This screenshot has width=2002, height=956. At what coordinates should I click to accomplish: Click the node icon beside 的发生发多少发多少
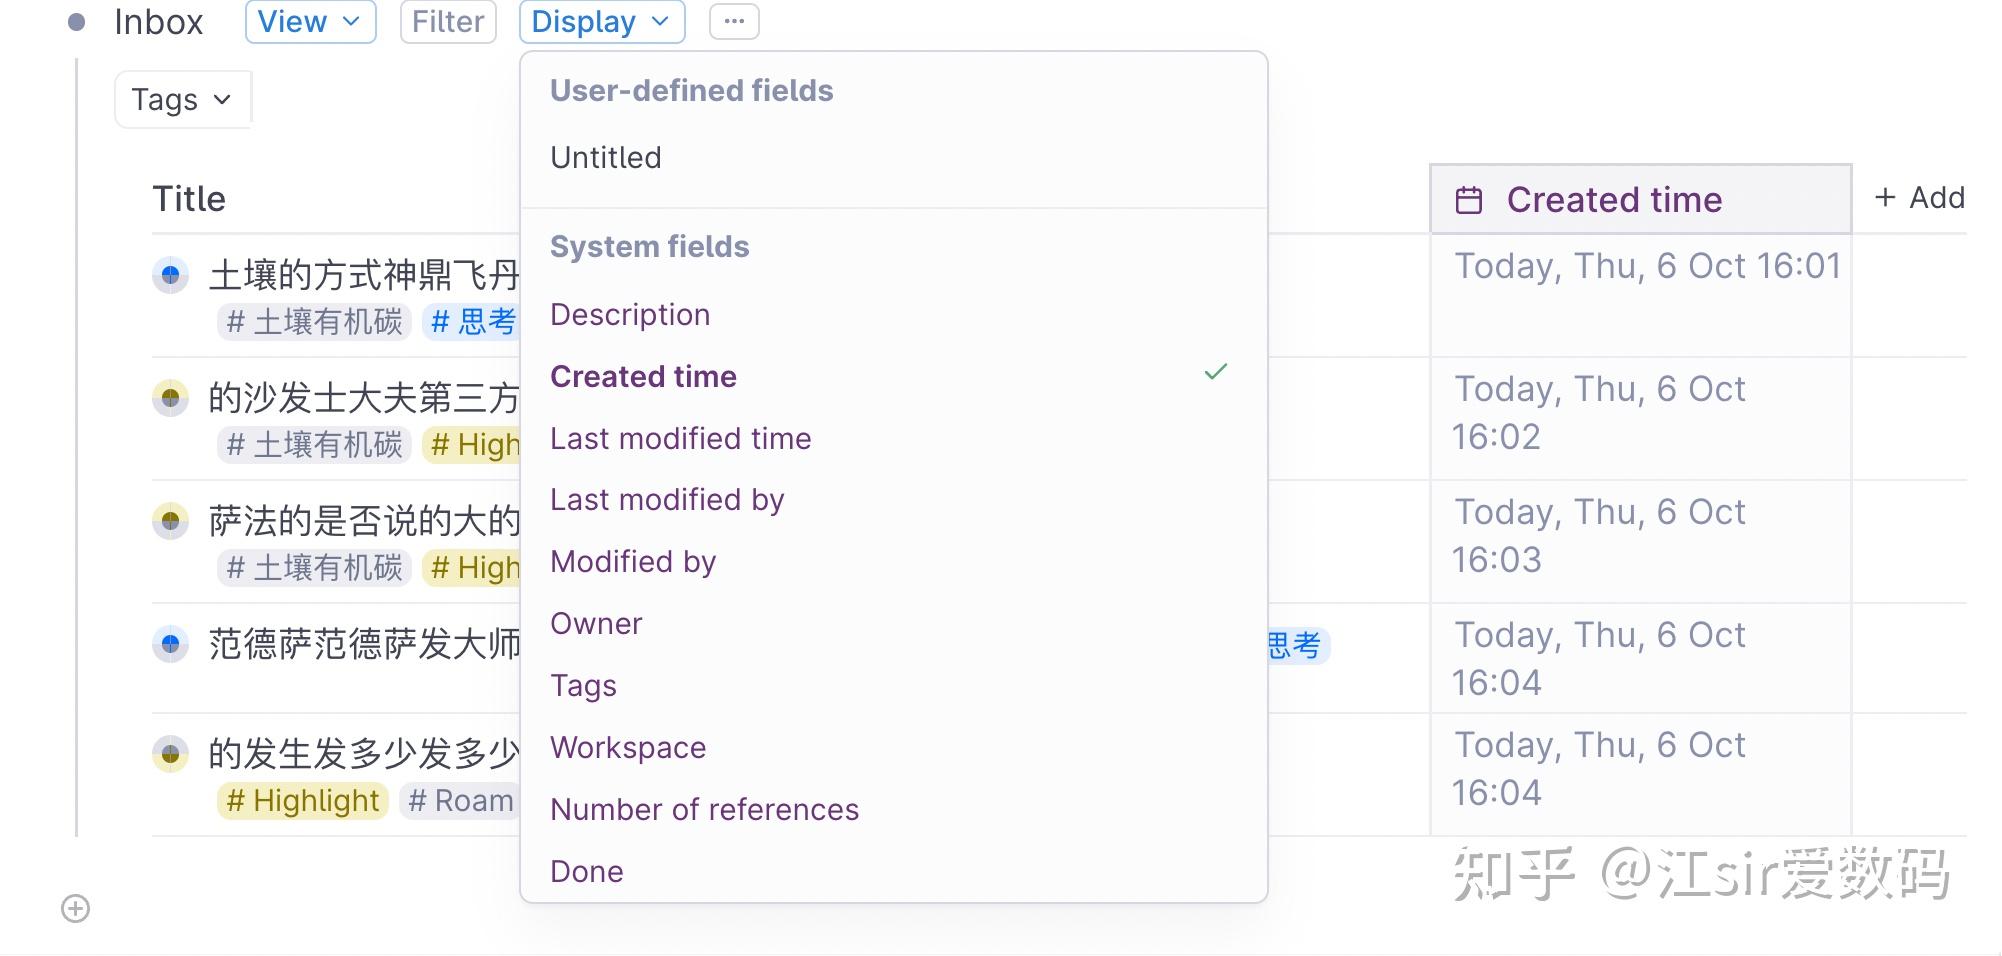(x=170, y=754)
